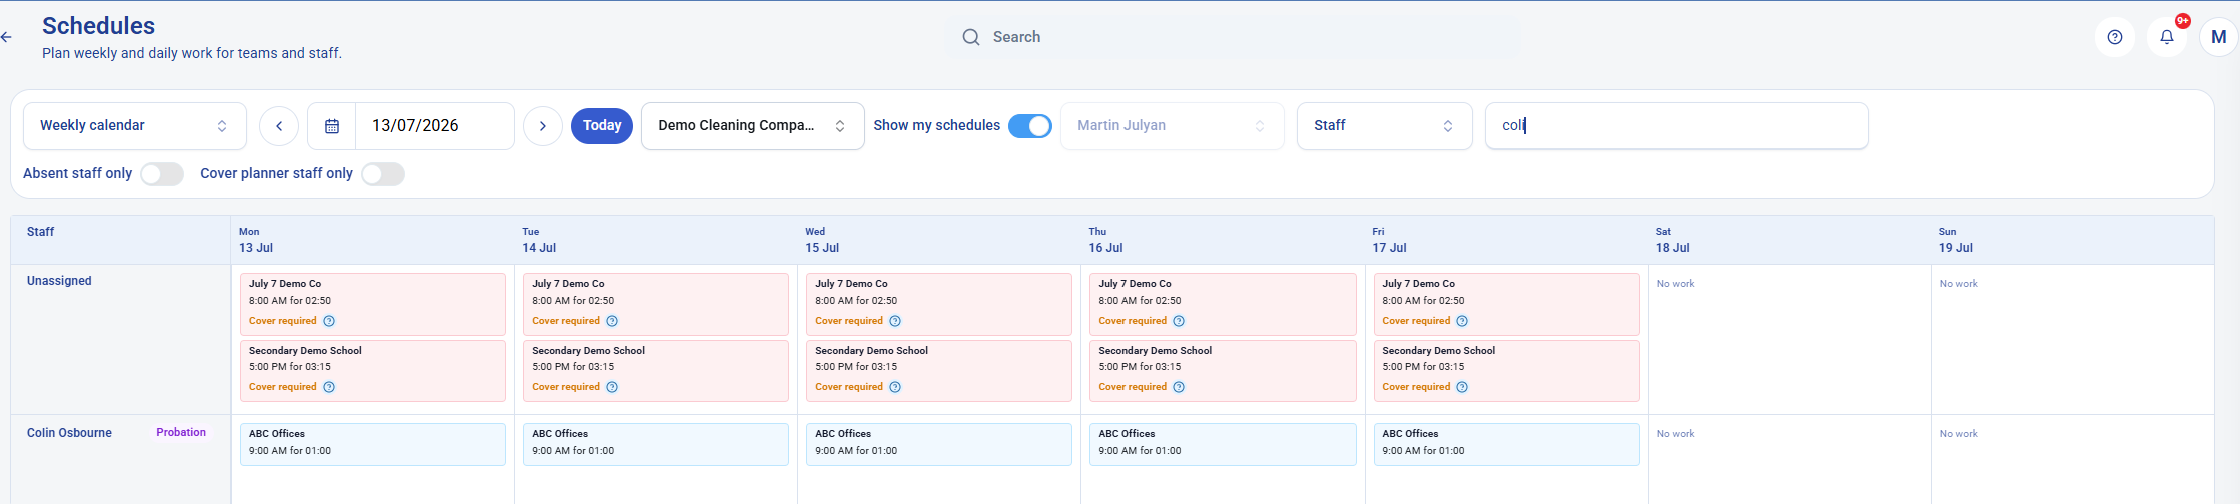Open the help question mark icon
2240x504 pixels.
(2115, 37)
